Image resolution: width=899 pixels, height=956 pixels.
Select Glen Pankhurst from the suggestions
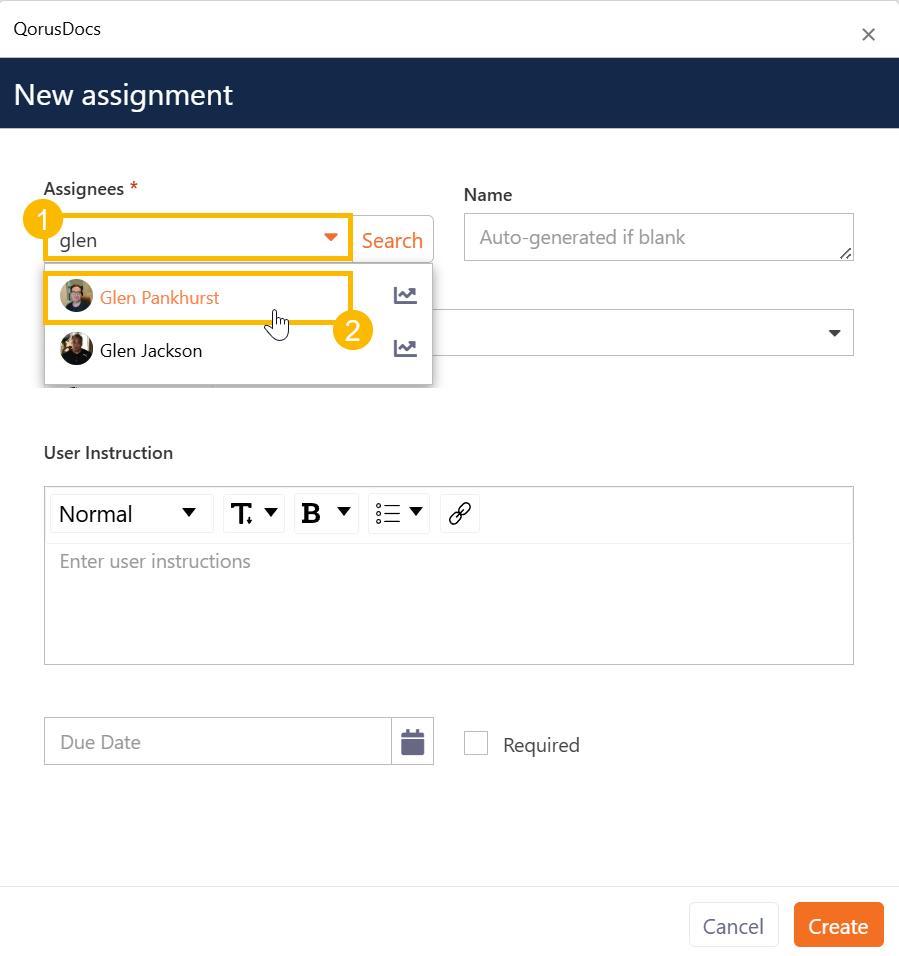pos(160,298)
